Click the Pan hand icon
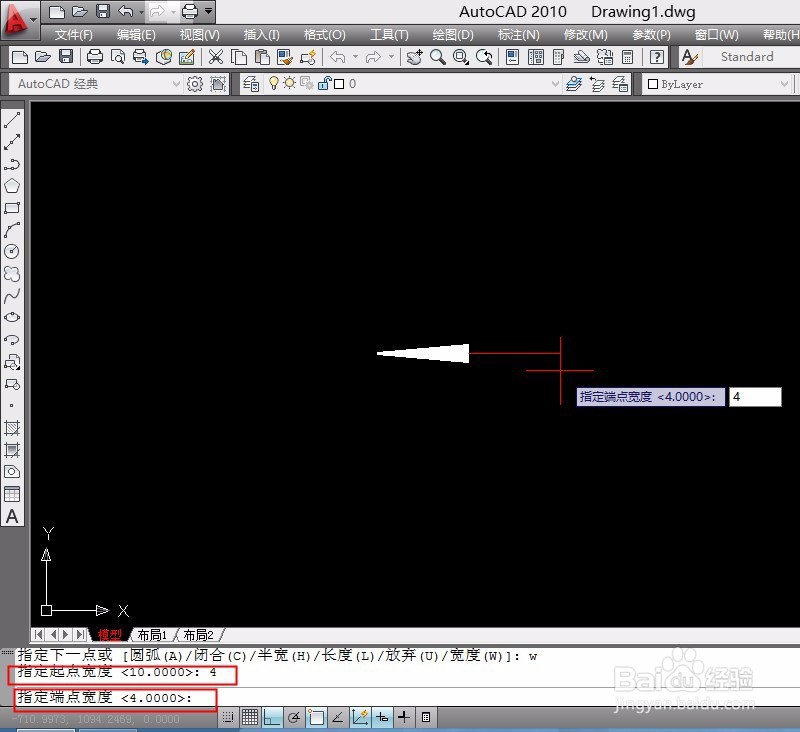Screen dimensions: 800x732 point(414,57)
